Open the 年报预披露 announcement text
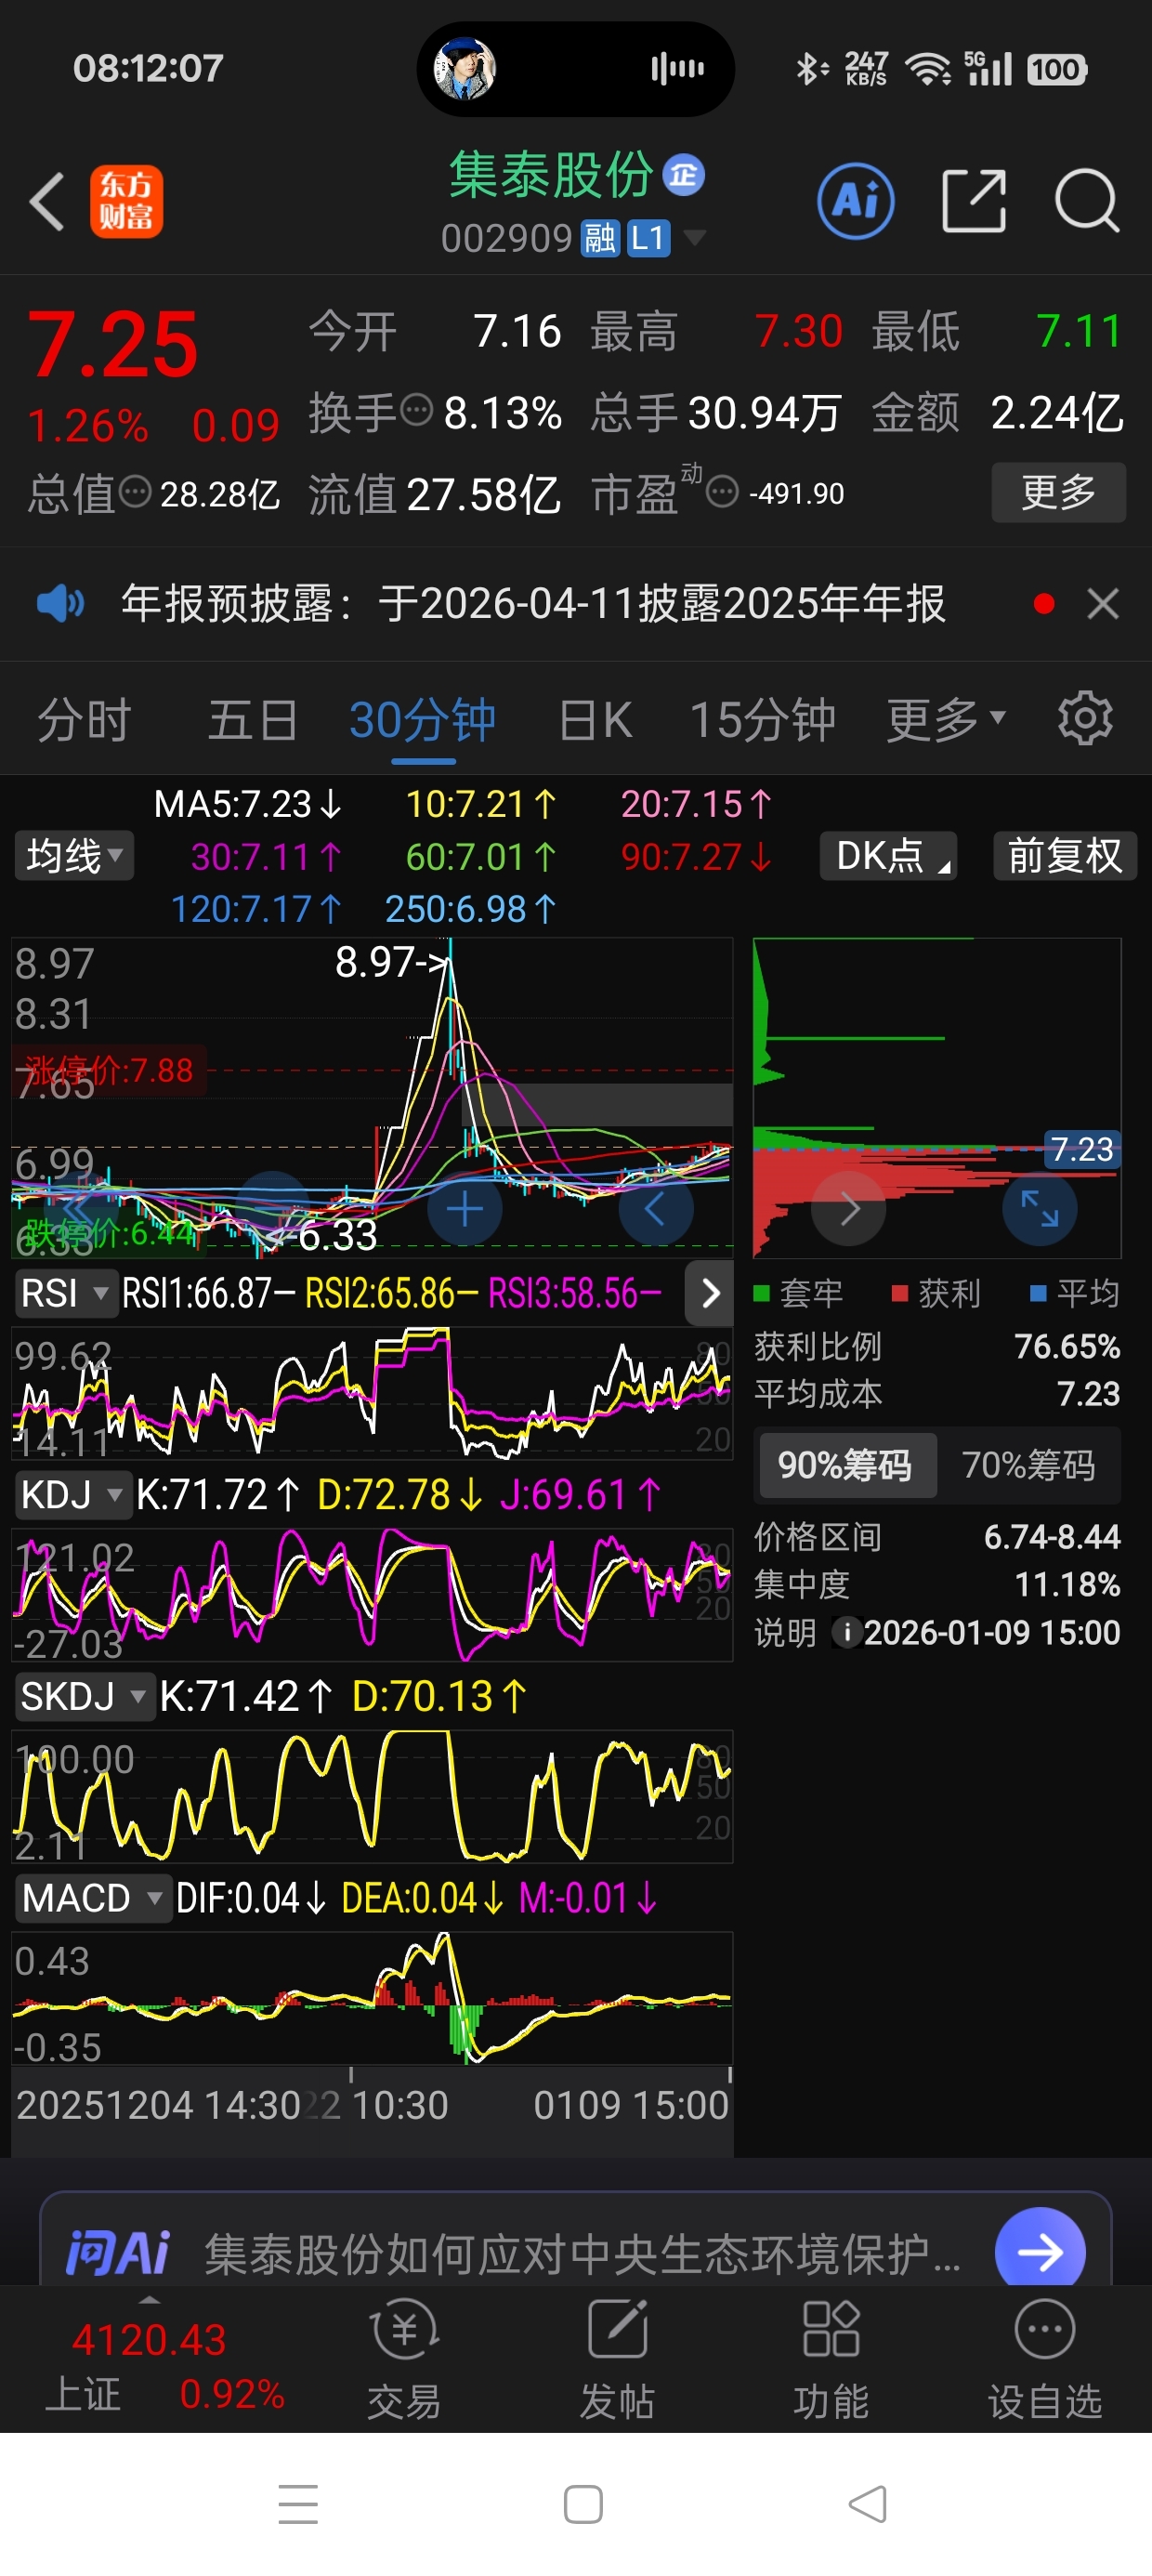The image size is (1152, 2576). point(533,604)
